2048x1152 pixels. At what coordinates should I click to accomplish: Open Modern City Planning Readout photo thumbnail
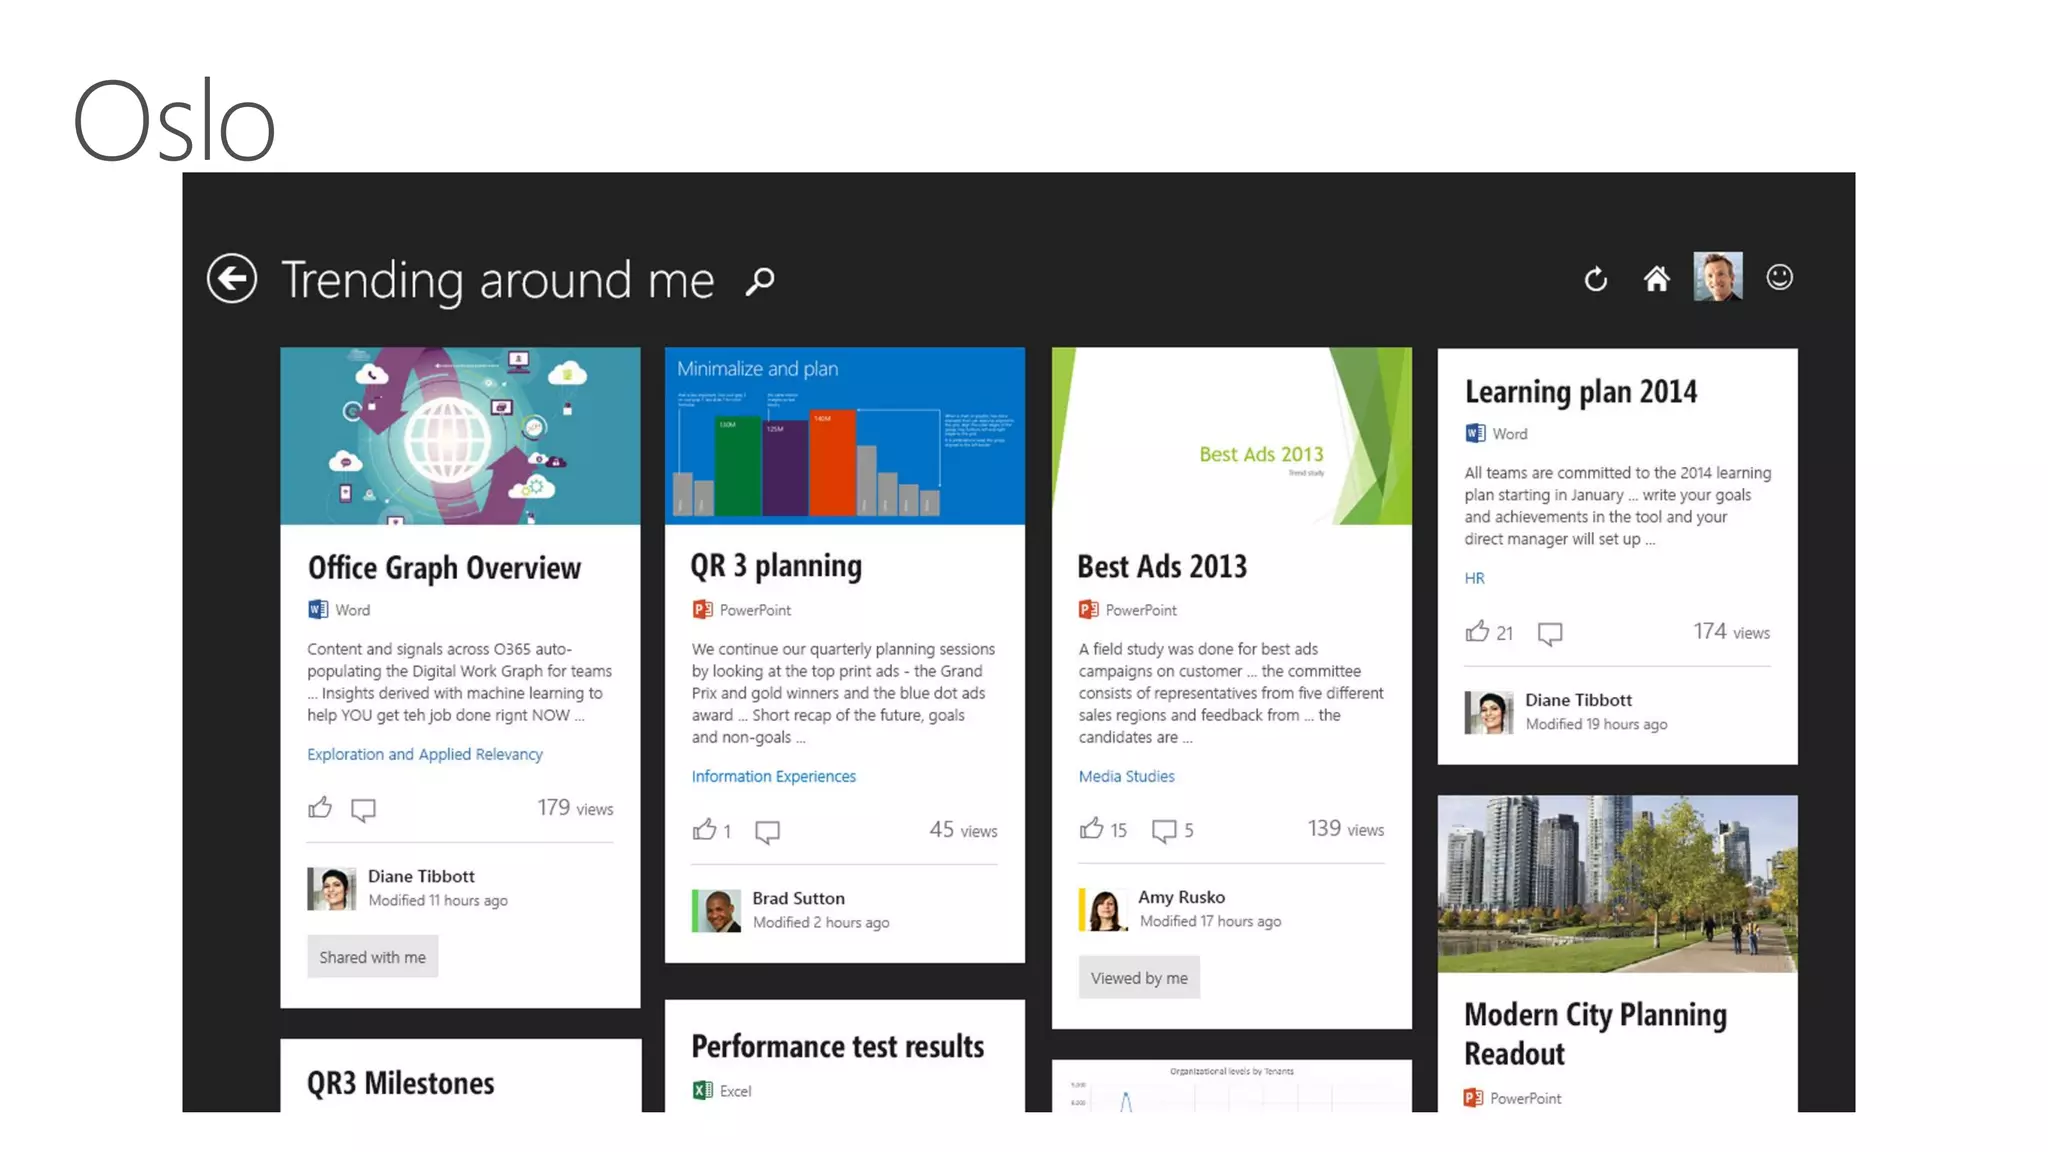[x=1617, y=884]
